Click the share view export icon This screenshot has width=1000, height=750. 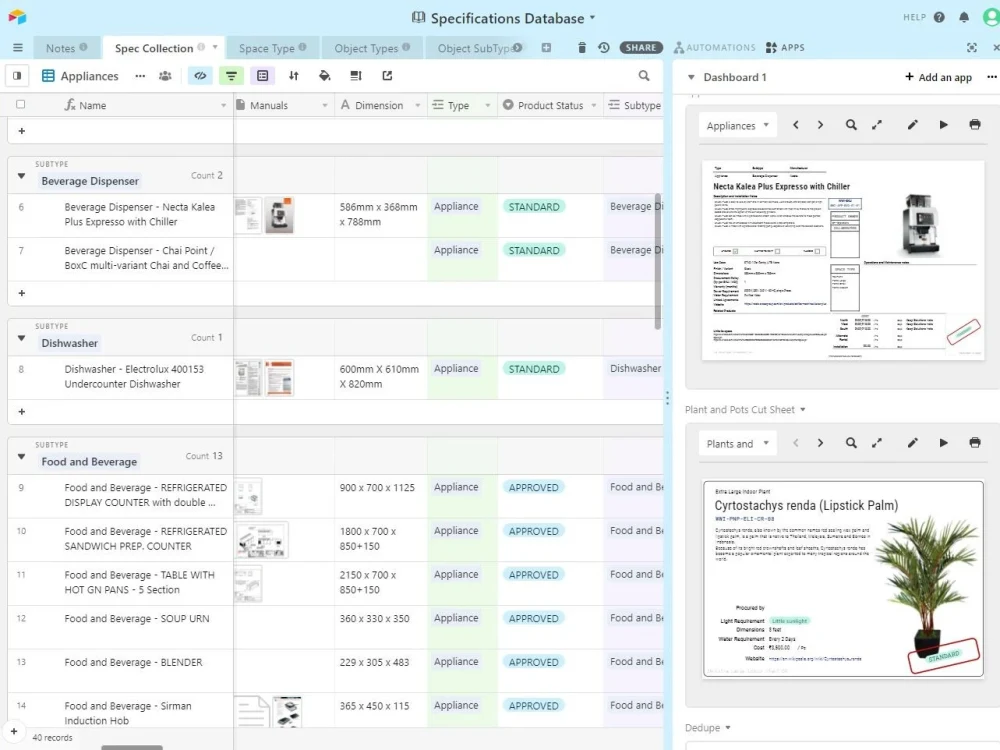pyautogui.click(x=387, y=76)
